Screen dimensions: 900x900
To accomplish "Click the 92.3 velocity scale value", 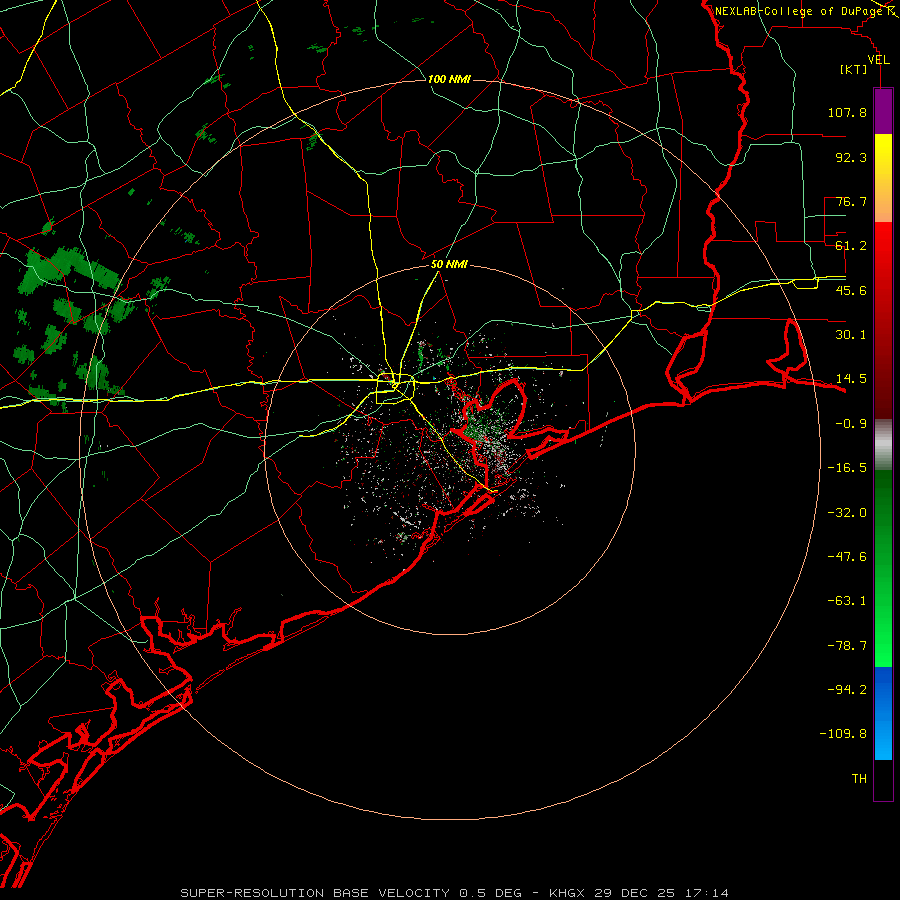I will pyautogui.click(x=851, y=157).
